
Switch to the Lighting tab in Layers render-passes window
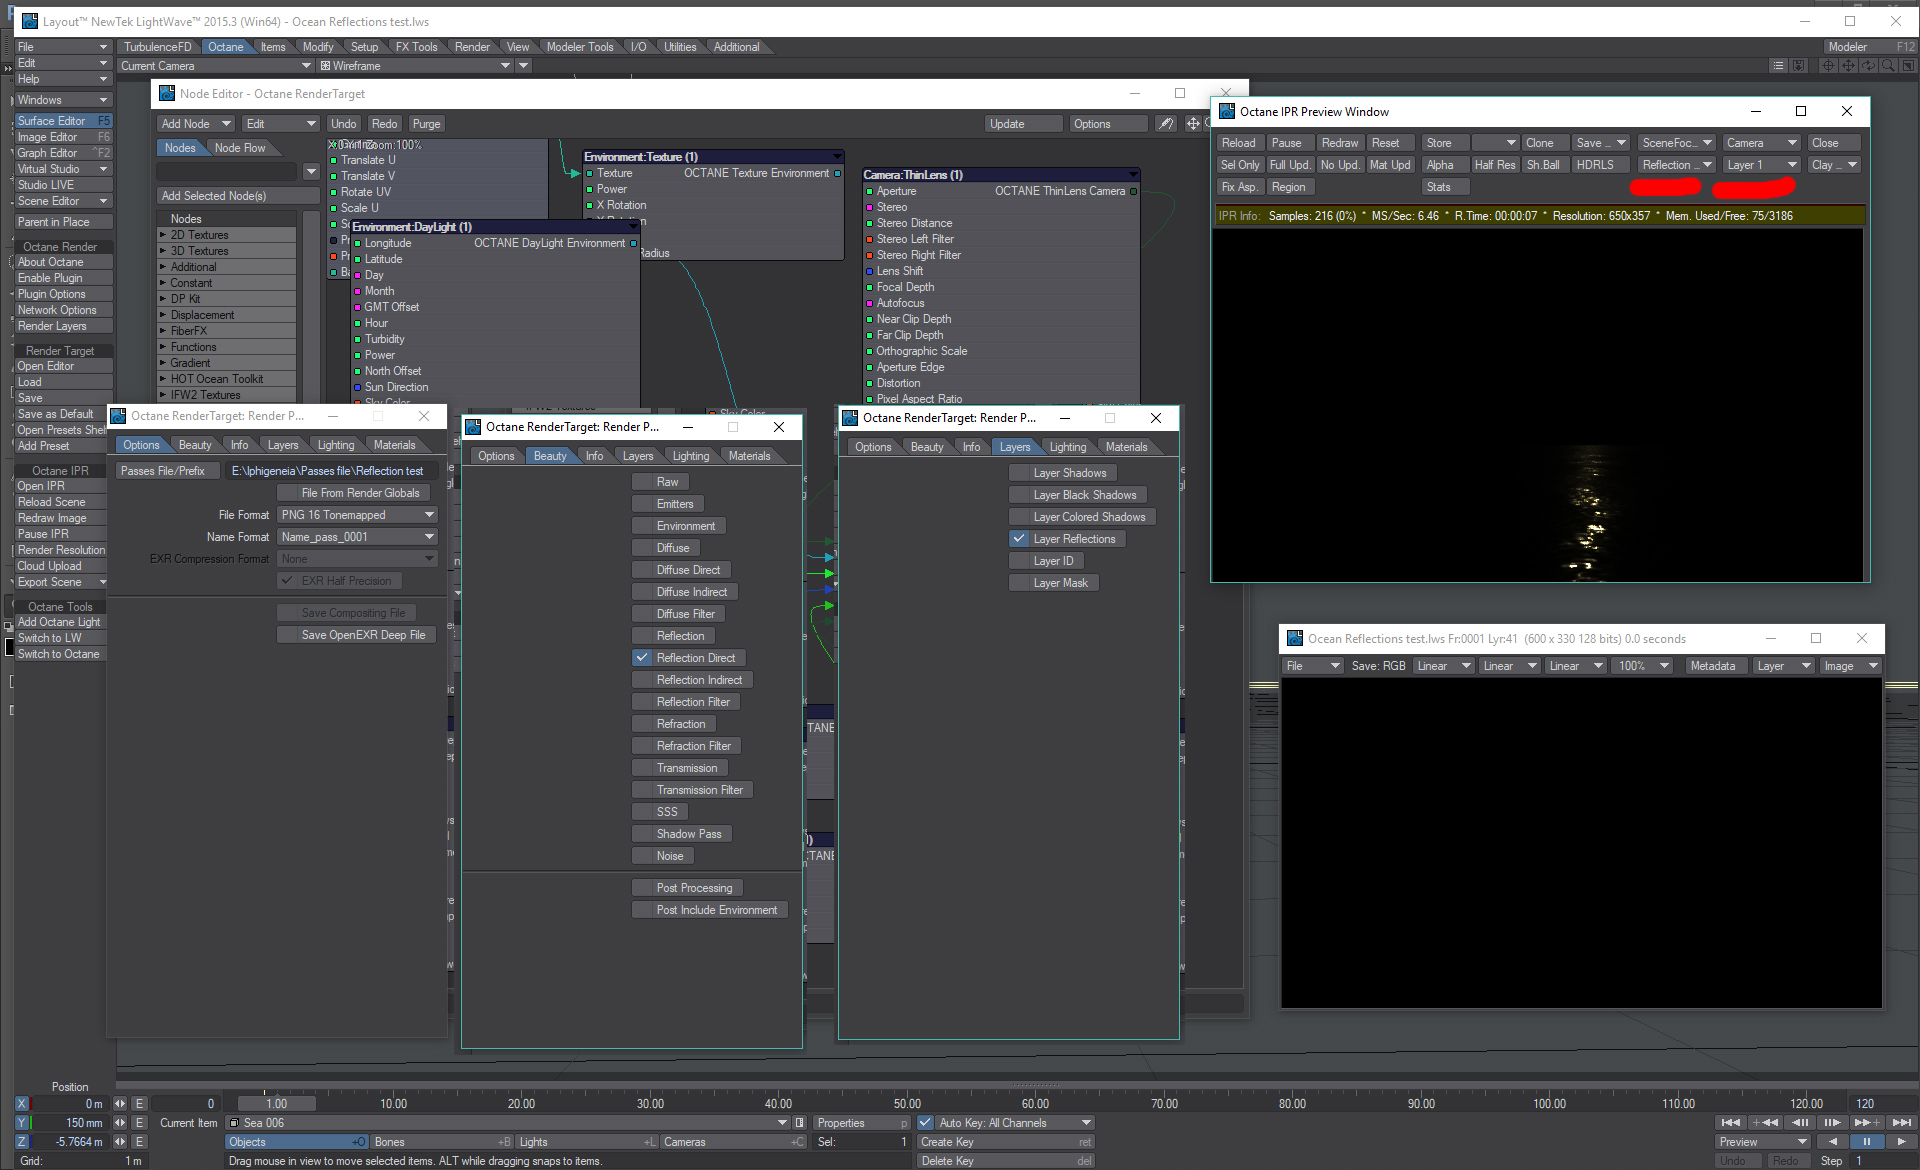click(x=1067, y=447)
